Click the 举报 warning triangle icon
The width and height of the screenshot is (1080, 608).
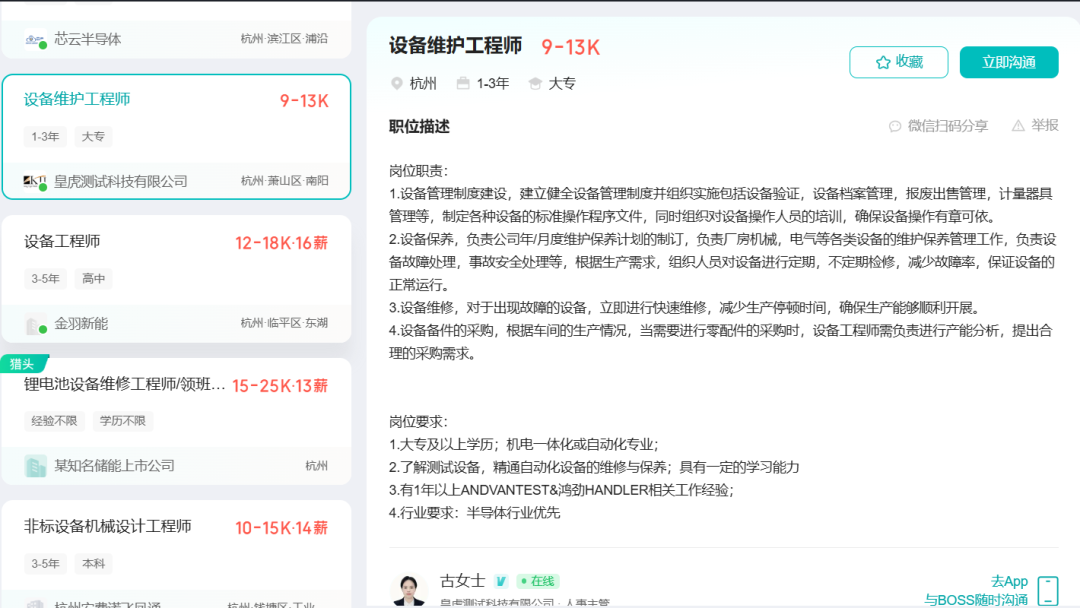coord(1018,126)
